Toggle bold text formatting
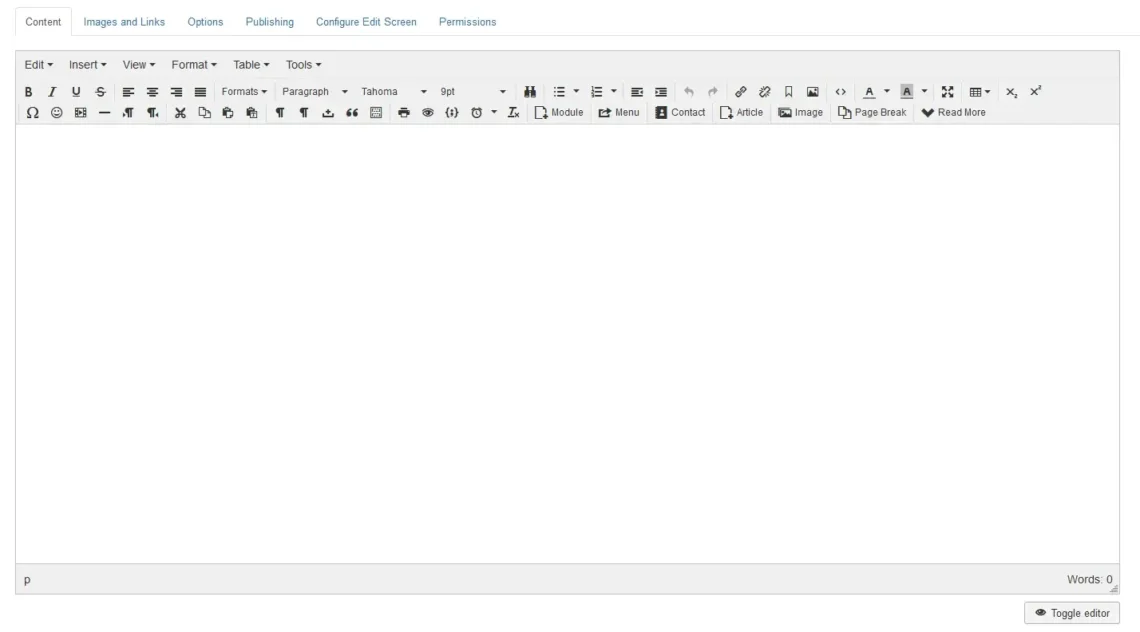This screenshot has width=1140, height=632. pos(30,89)
